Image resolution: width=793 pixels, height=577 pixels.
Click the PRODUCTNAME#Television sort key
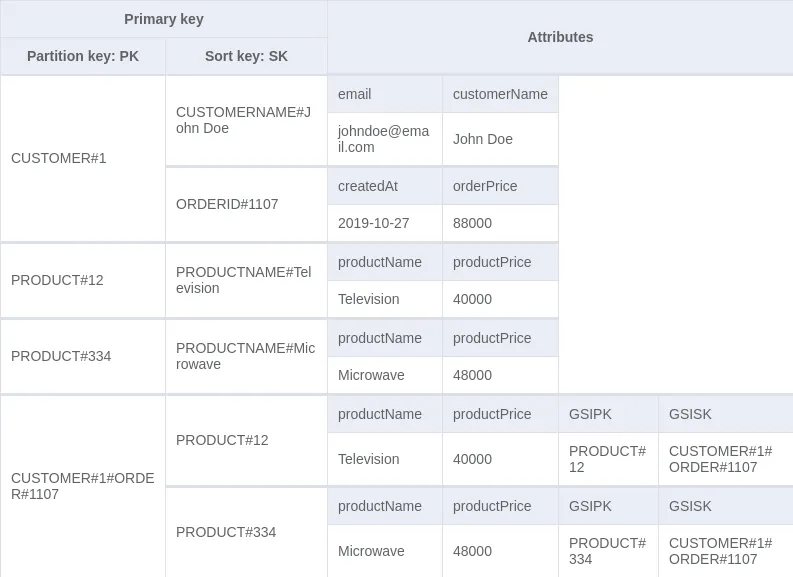246,280
